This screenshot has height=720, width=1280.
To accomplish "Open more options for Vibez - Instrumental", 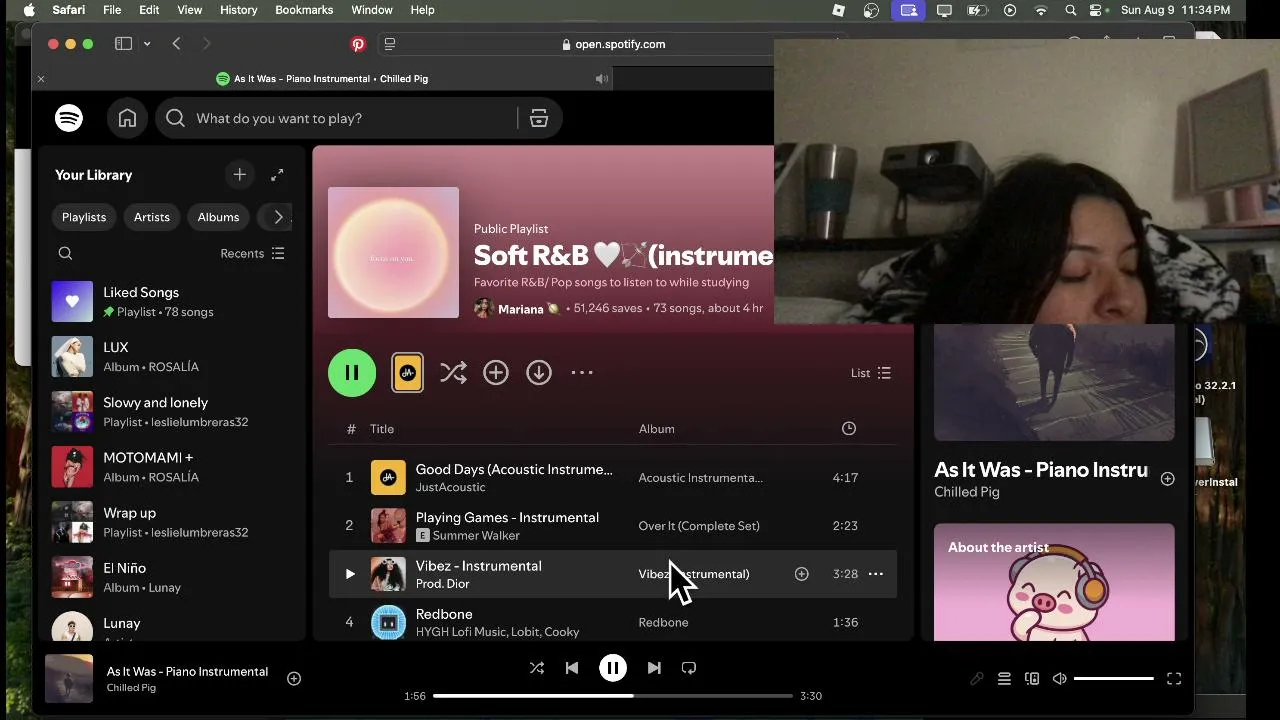I will [x=876, y=574].
